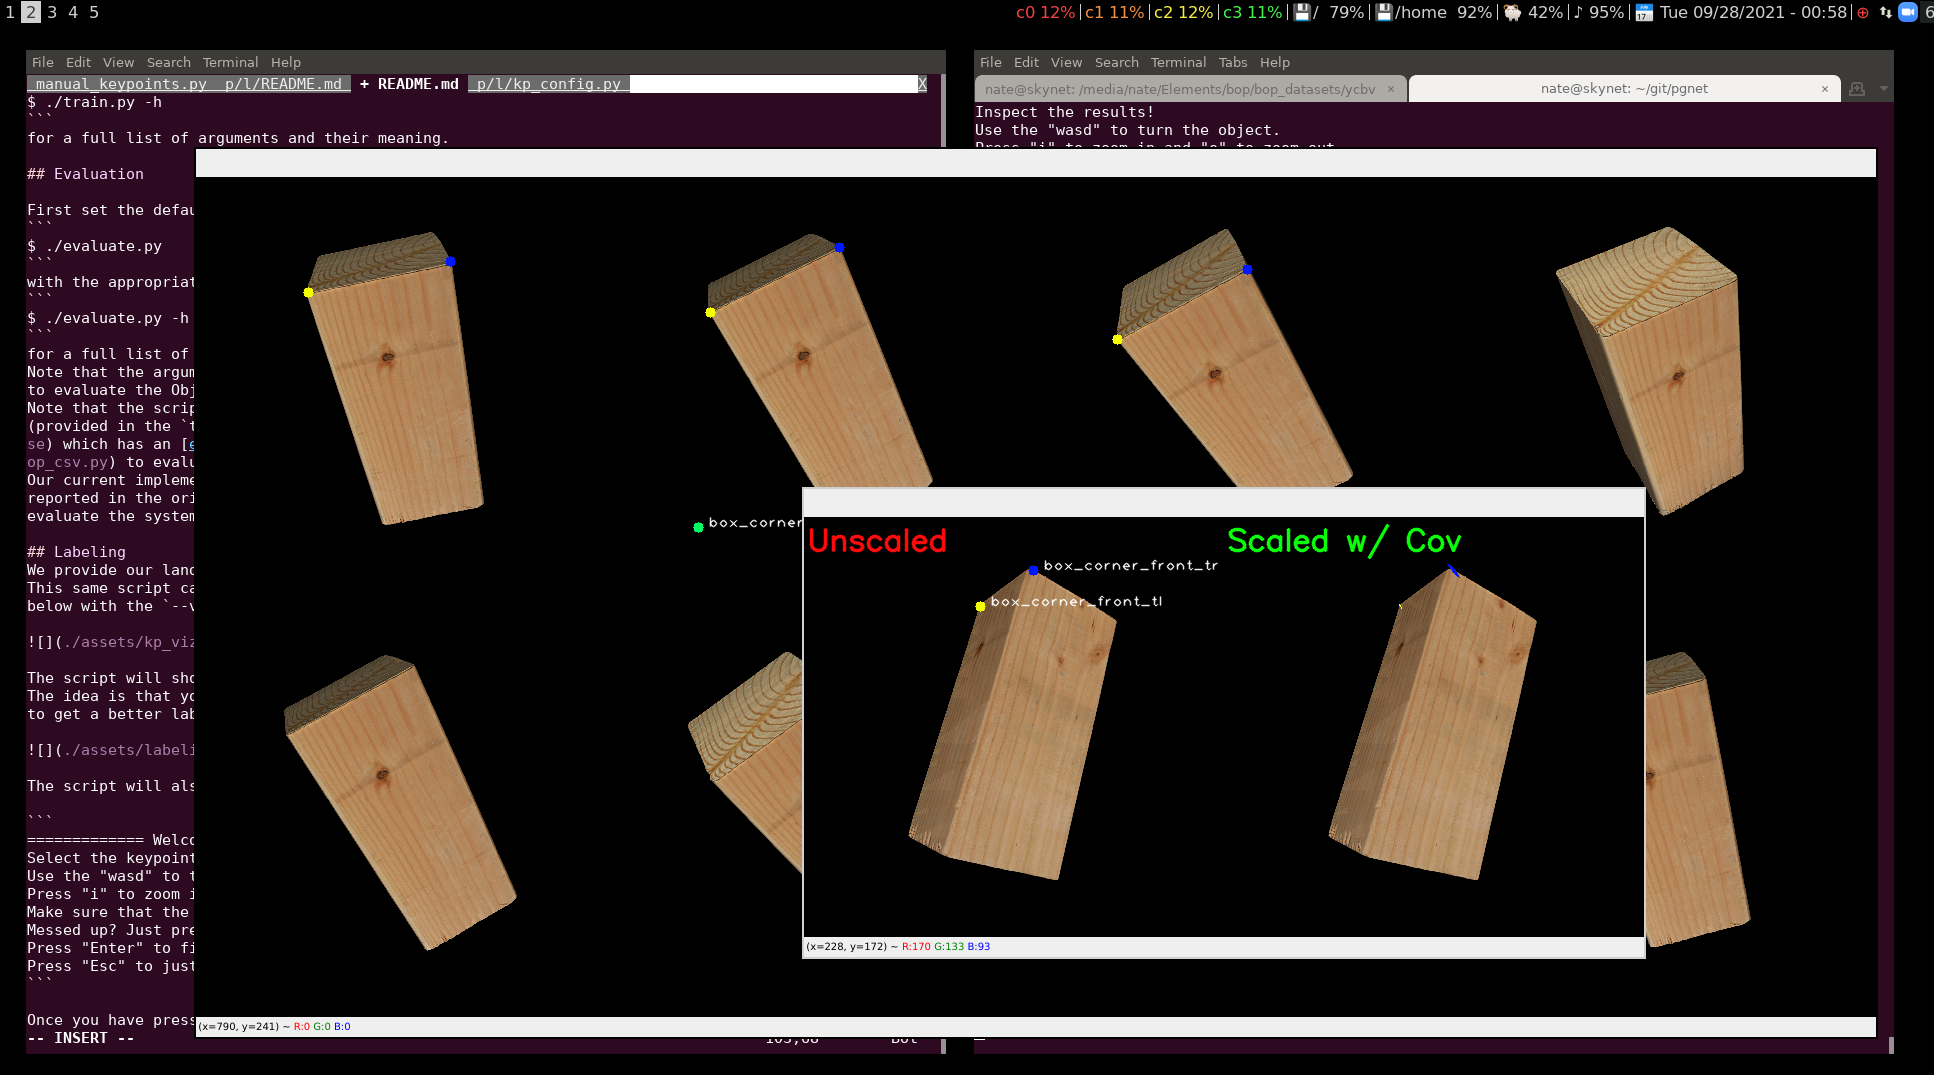Switch to workspace 1

[x=10, y=12]
